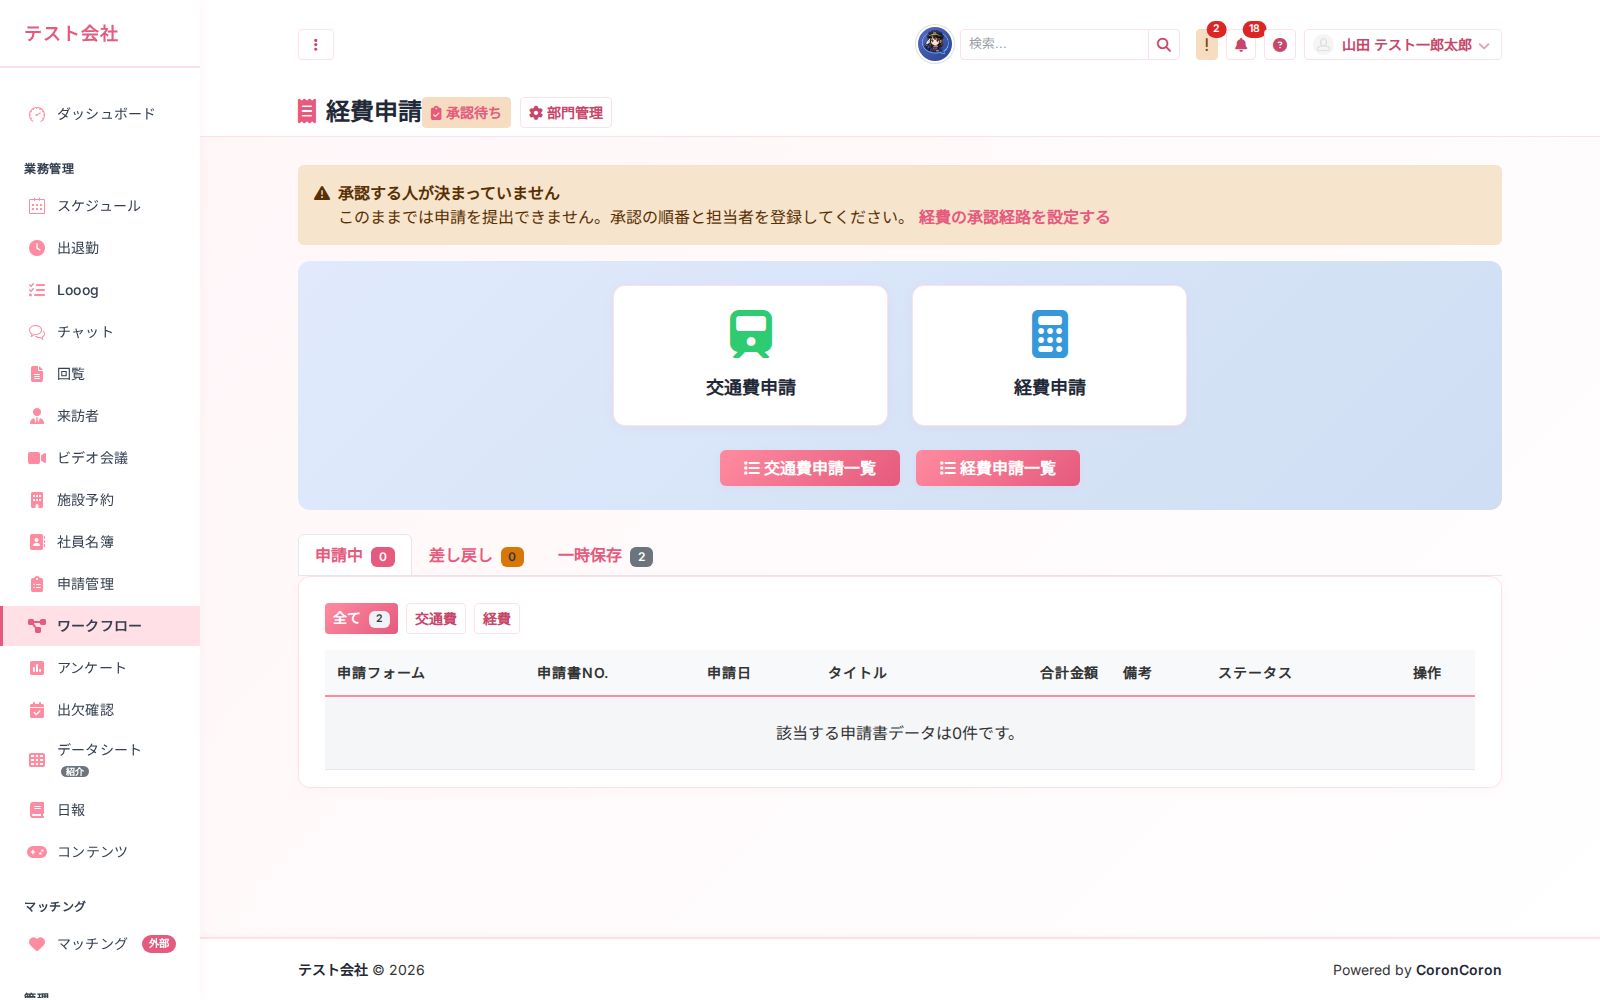
Task: Open 出欠確認 in sidebar
Action: pos(100,710)
